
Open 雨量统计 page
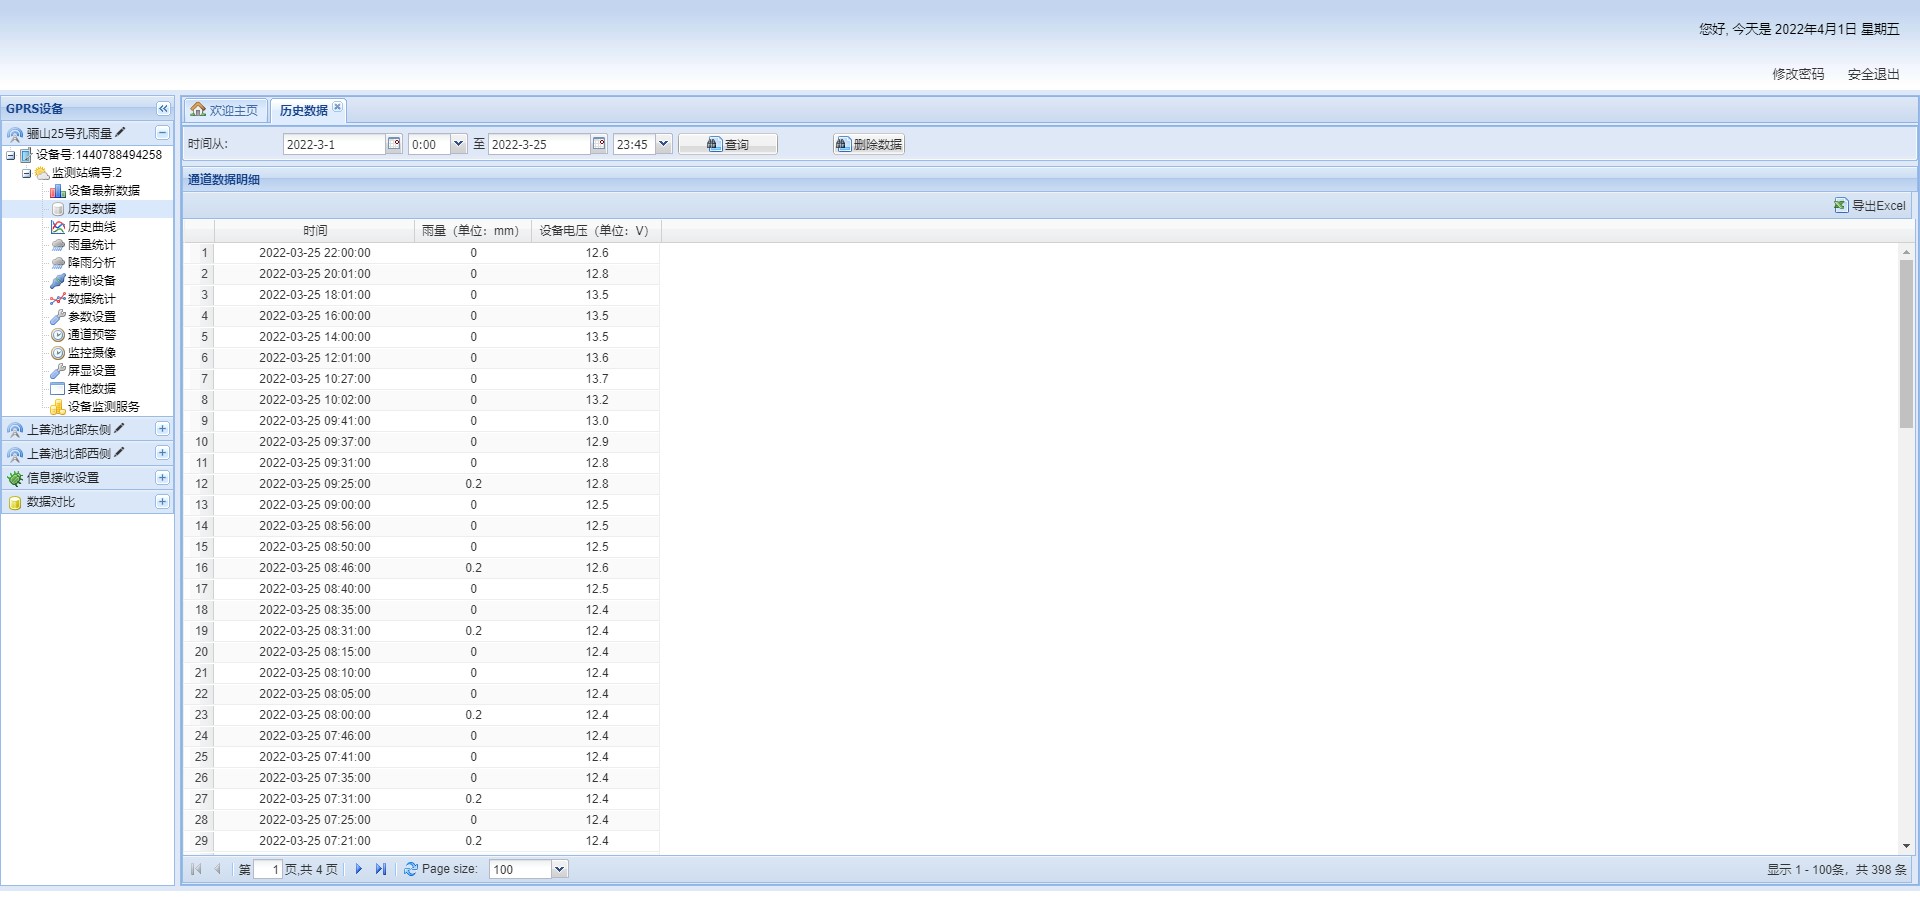92,245
